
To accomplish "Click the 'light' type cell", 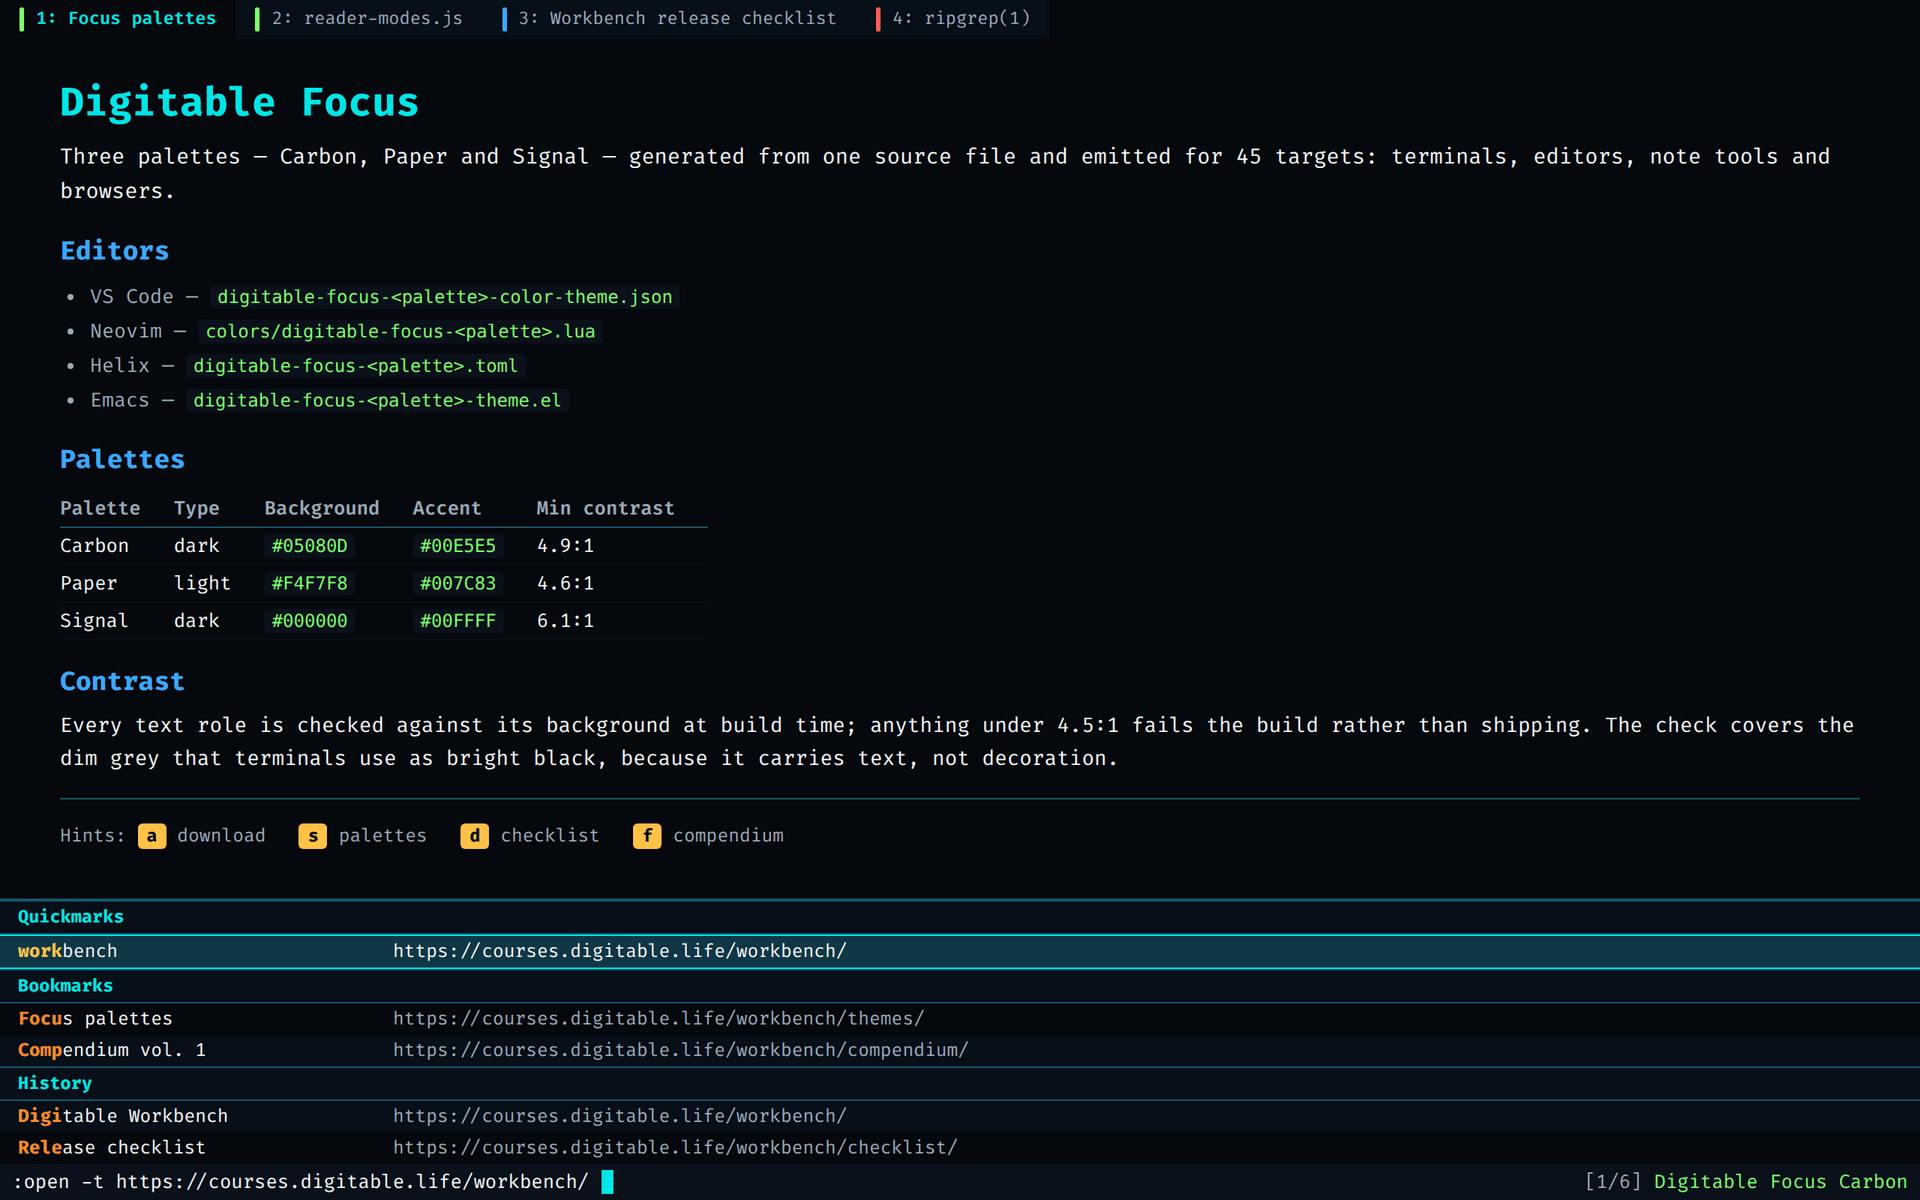I will 202,584.
